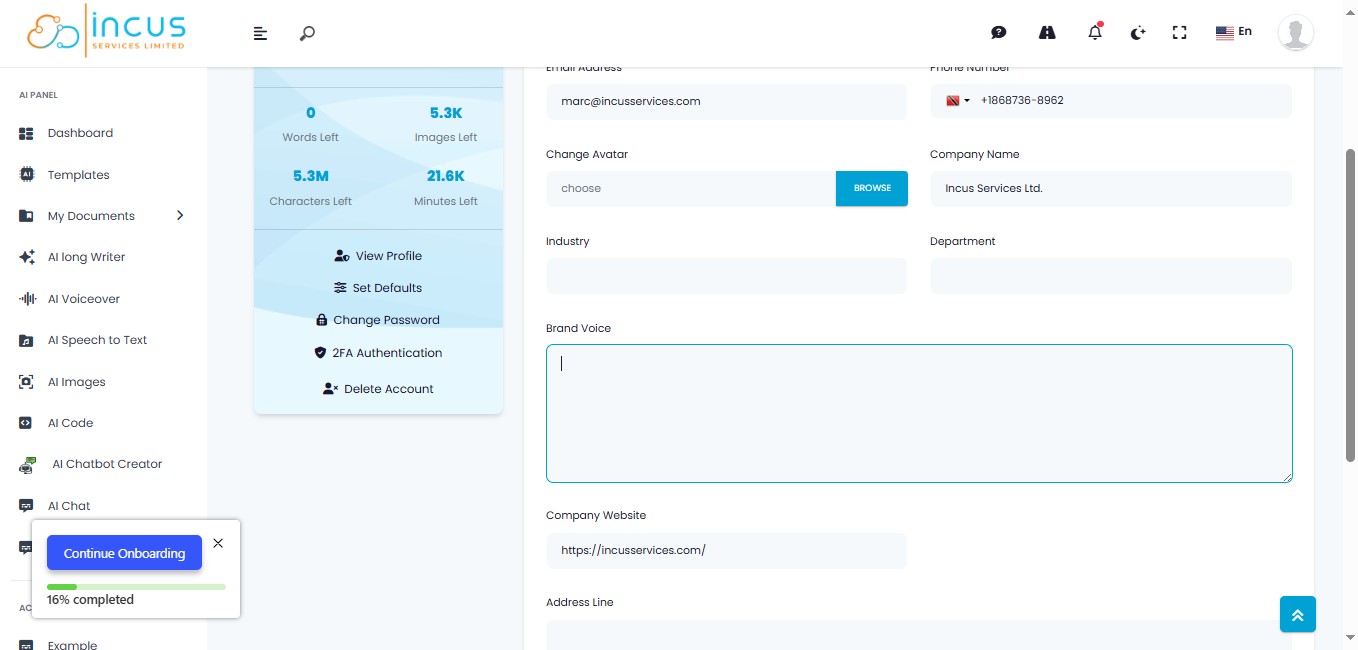
Task: Toggle dark mode with the moon icon
Action: tap(1137, 32)
